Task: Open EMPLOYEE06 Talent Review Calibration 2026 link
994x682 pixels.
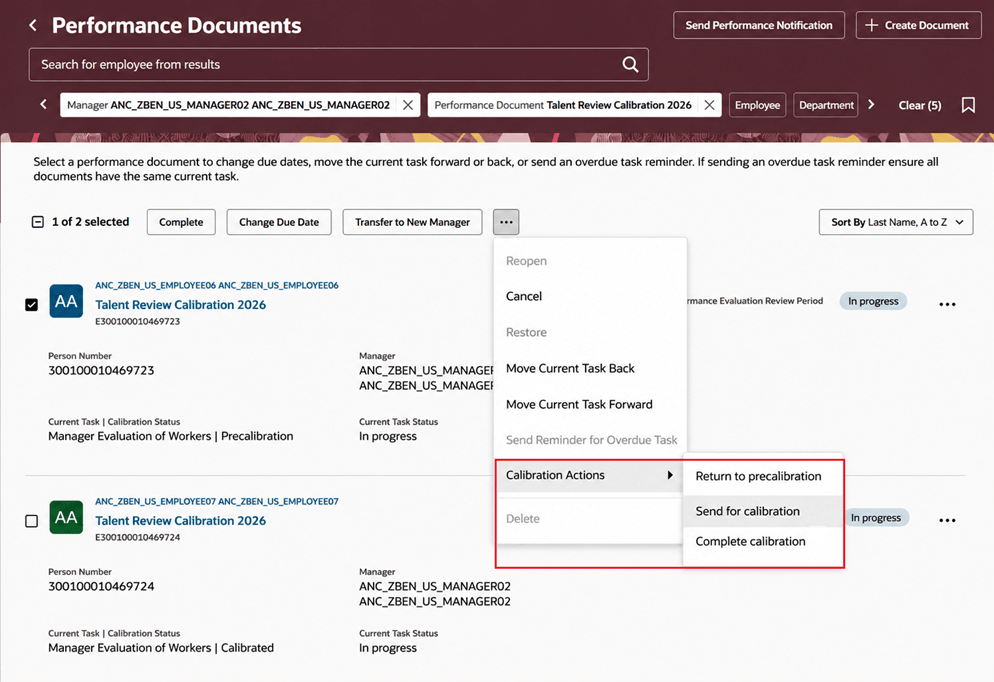Action: [x=181, y=305]
